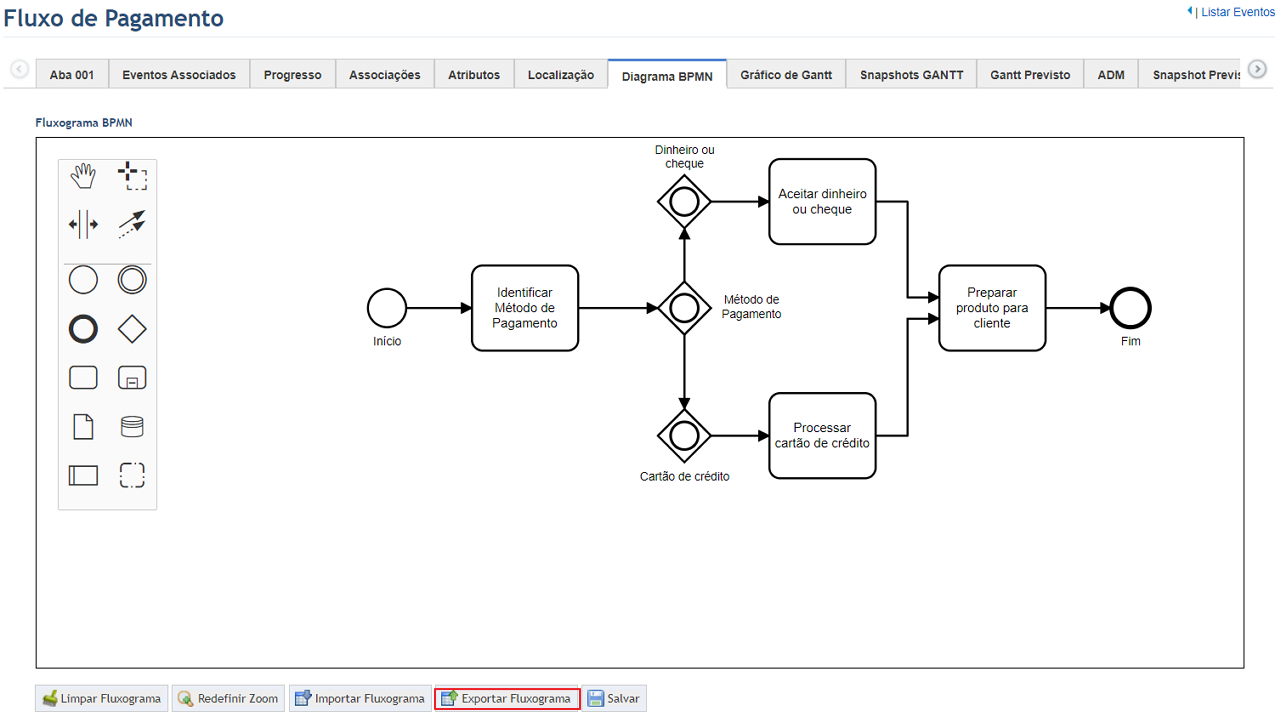1275x717 pixels.
Task: Pick the Subprocess shape in palette
Action: (132, 377)
